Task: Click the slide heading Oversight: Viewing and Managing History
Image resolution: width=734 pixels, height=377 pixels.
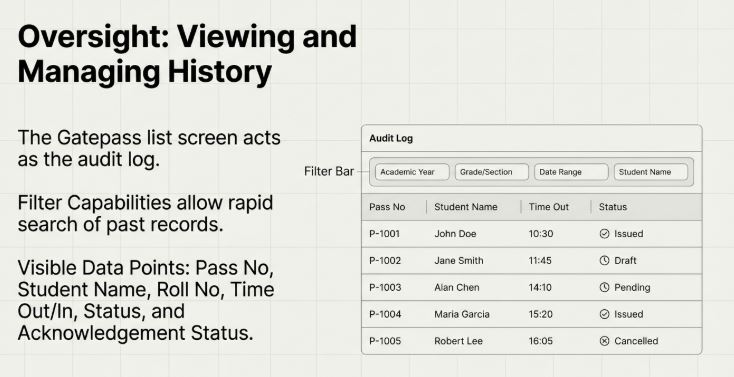Action: click(x=187, y=54)
